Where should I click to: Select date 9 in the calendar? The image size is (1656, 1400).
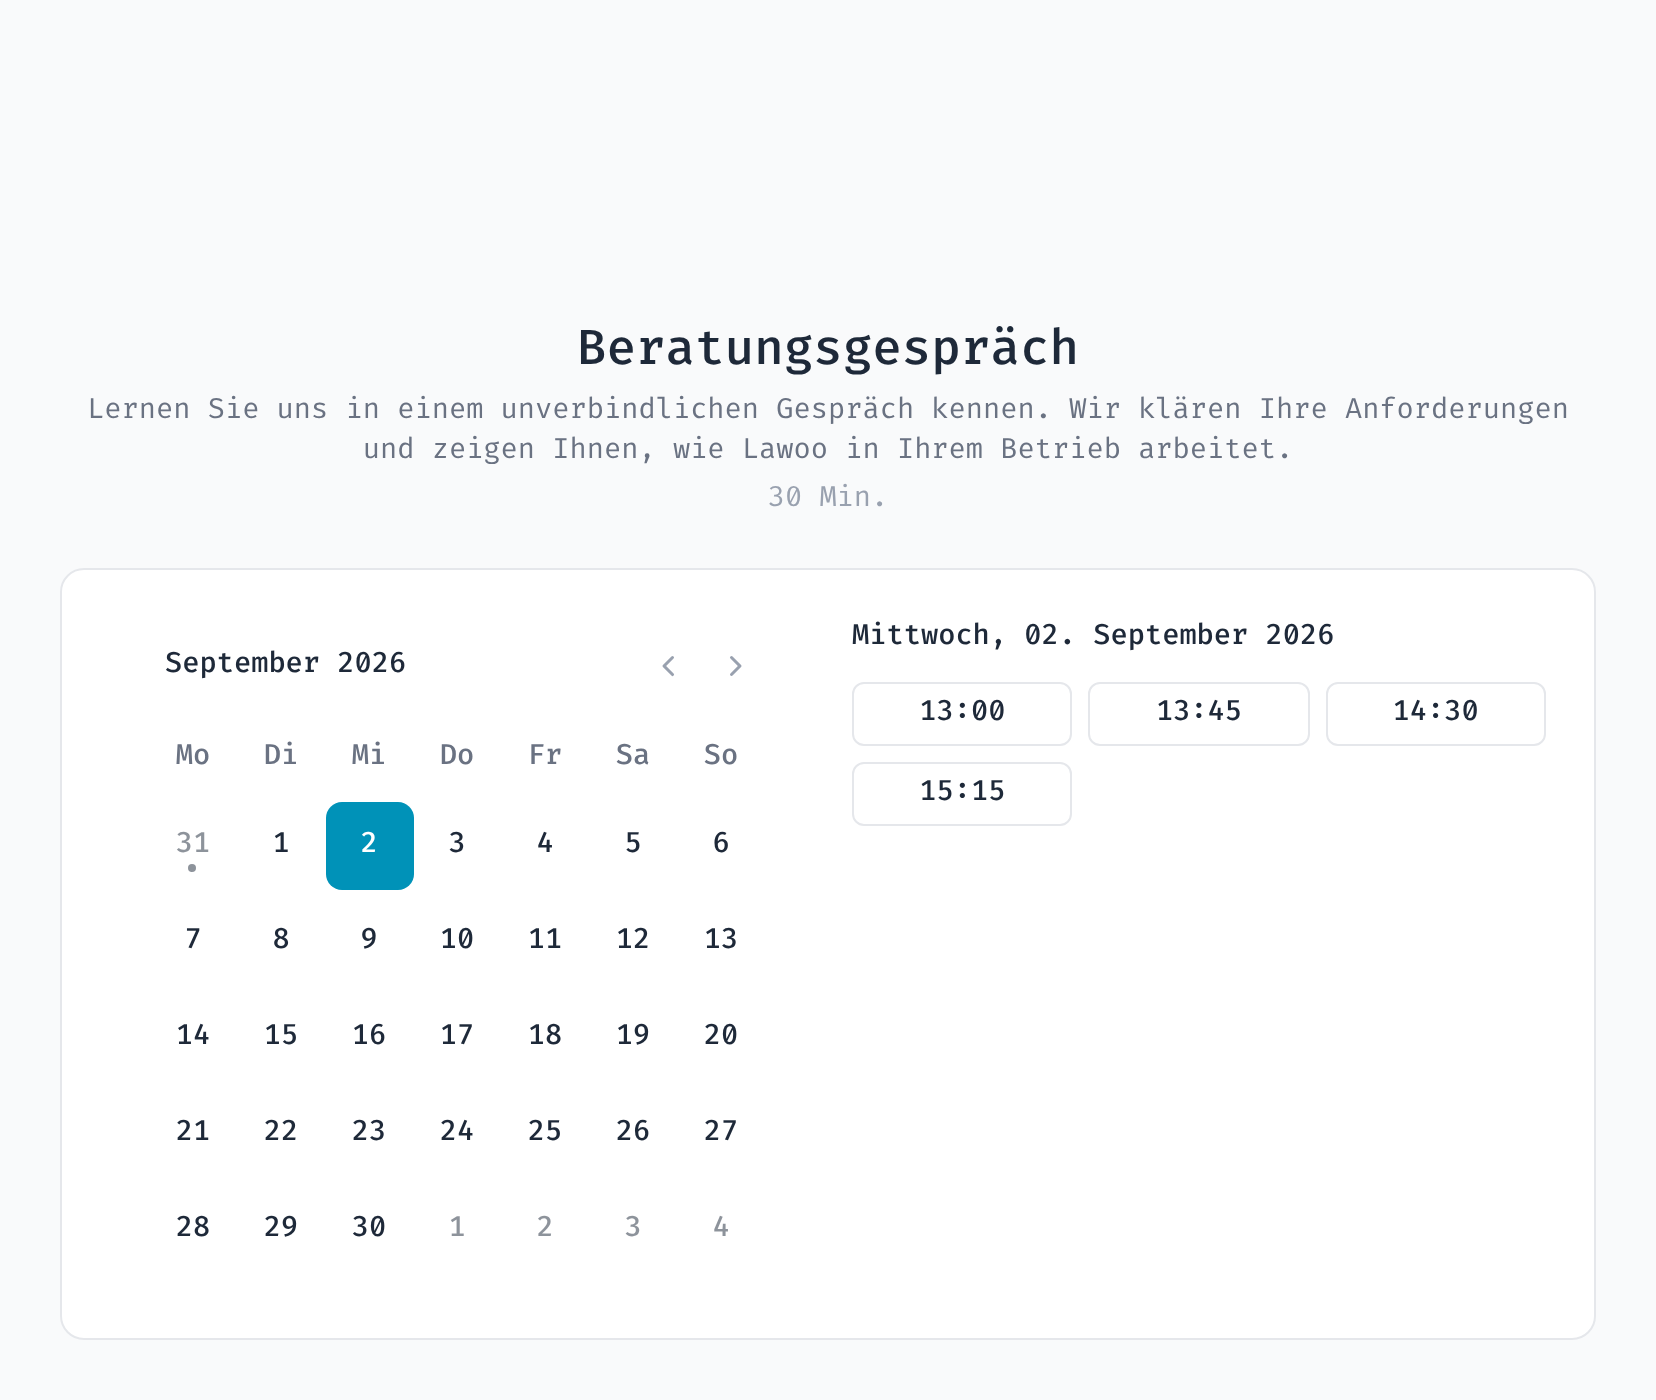tap(369, 942)
